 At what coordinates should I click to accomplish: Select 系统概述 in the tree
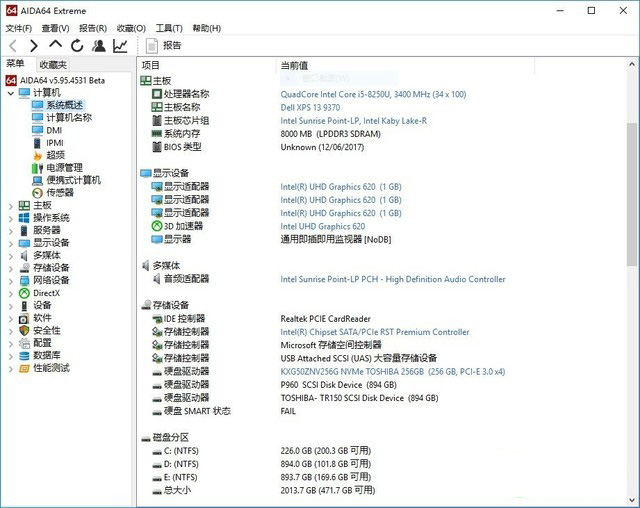tap(64, 105)
